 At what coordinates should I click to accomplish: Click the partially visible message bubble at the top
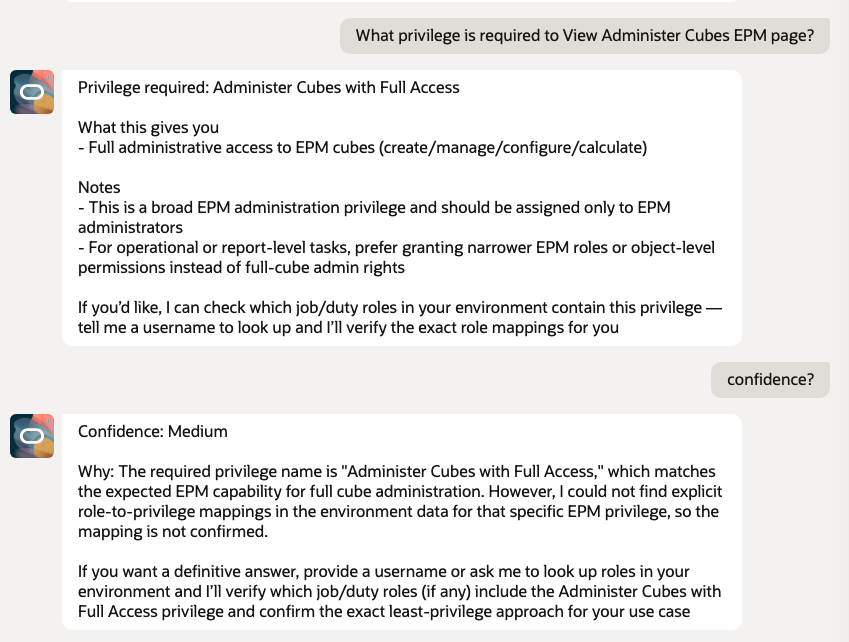(x=400, y=2)
